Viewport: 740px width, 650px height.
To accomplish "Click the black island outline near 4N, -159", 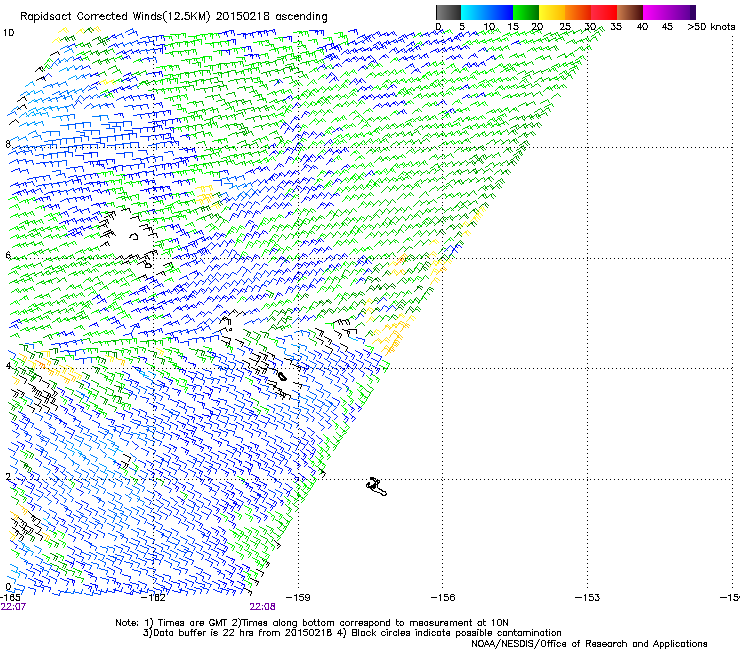I will [x=282, y=376].
